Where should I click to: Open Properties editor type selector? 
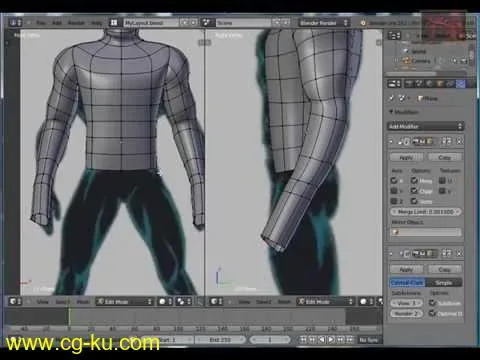point(394,84)
